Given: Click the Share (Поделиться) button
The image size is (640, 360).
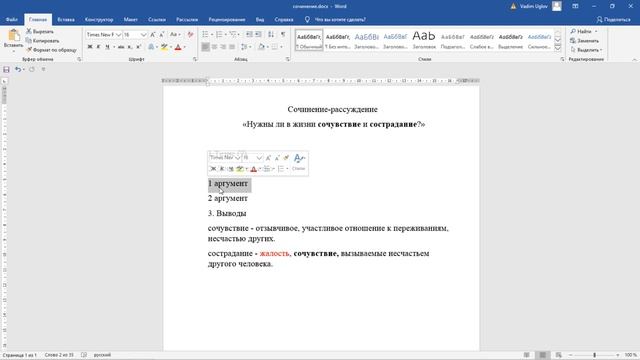Looking at the screenshot, I should (x=613, y=19).
